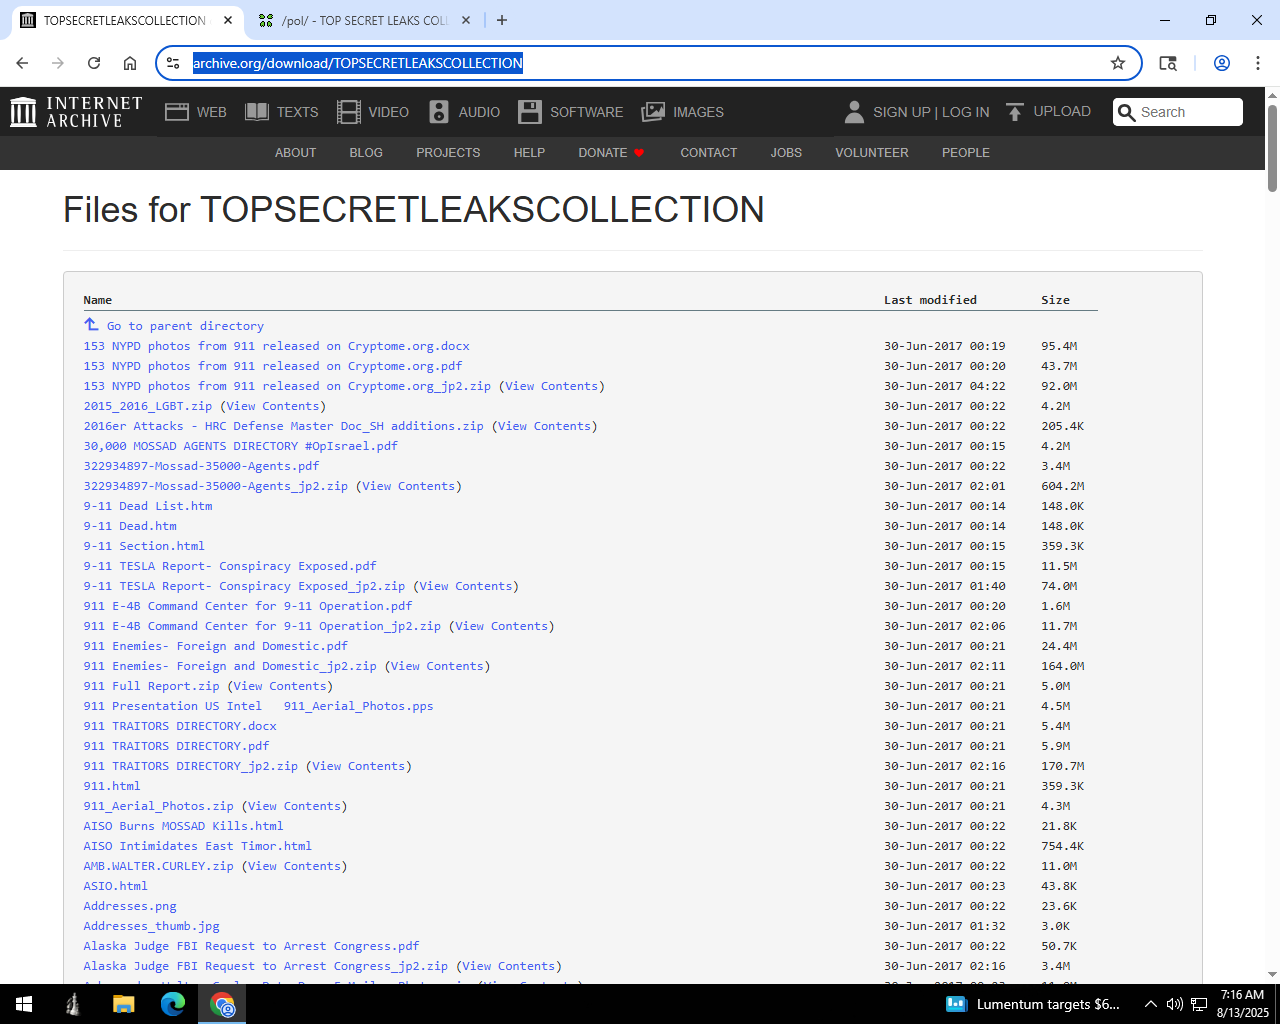This screenshot has width=1280, height=1024.
Task: Bookmark this page with the star
Action: click(1118, 63)
